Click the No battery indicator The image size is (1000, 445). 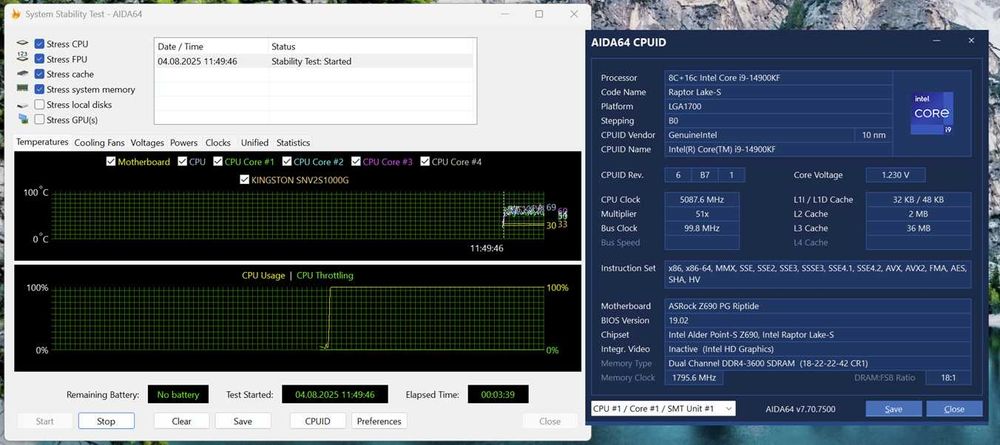178,395
